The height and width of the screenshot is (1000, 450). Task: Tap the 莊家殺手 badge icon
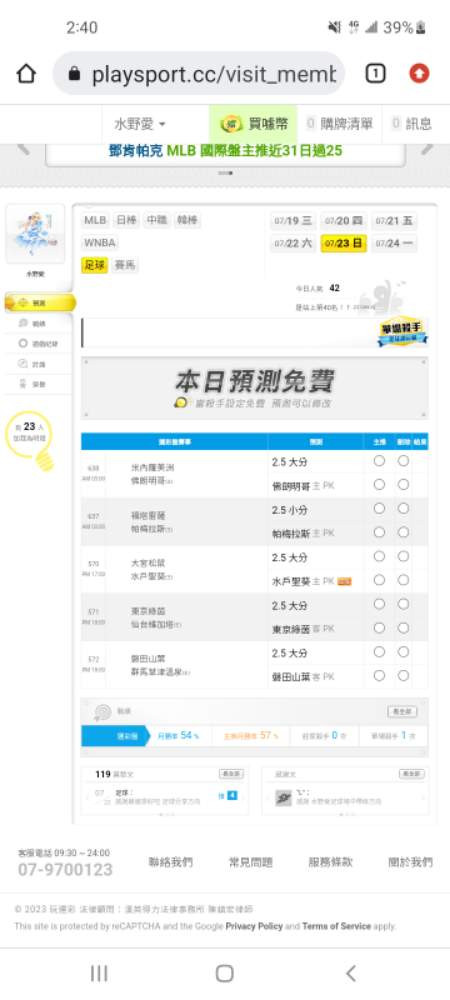click(402, 333)
